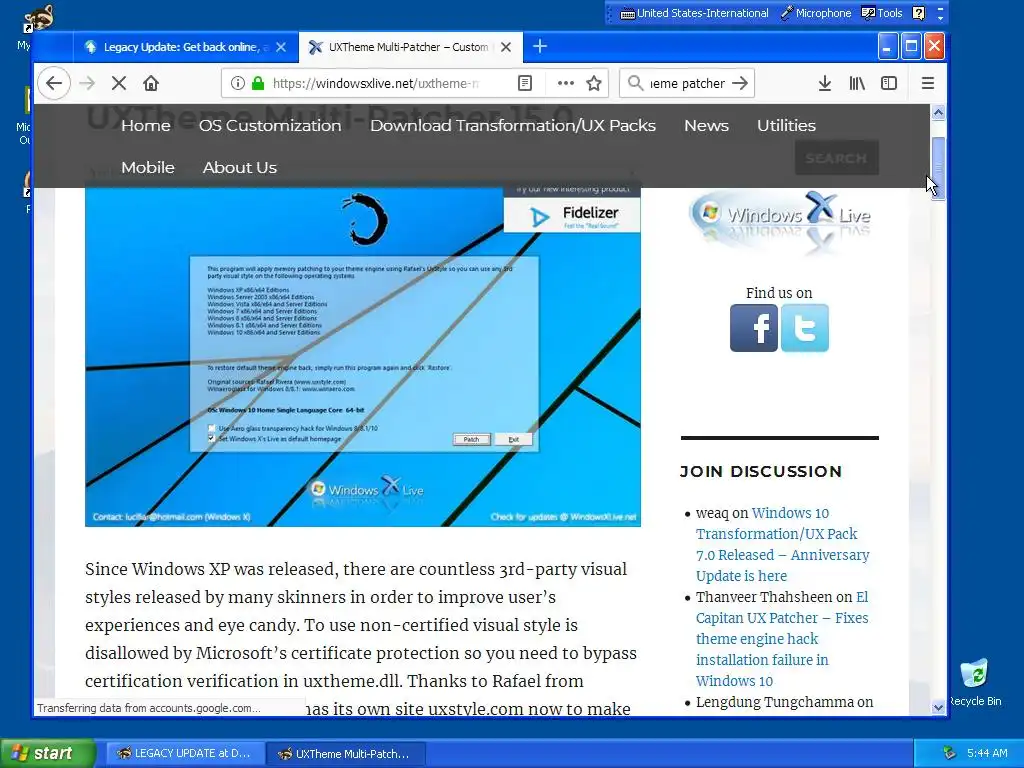Image resolution: width=1024 pixels, height=768 pixels.
Task: Click the address bar URL field
Action: (x=376, y=83)
